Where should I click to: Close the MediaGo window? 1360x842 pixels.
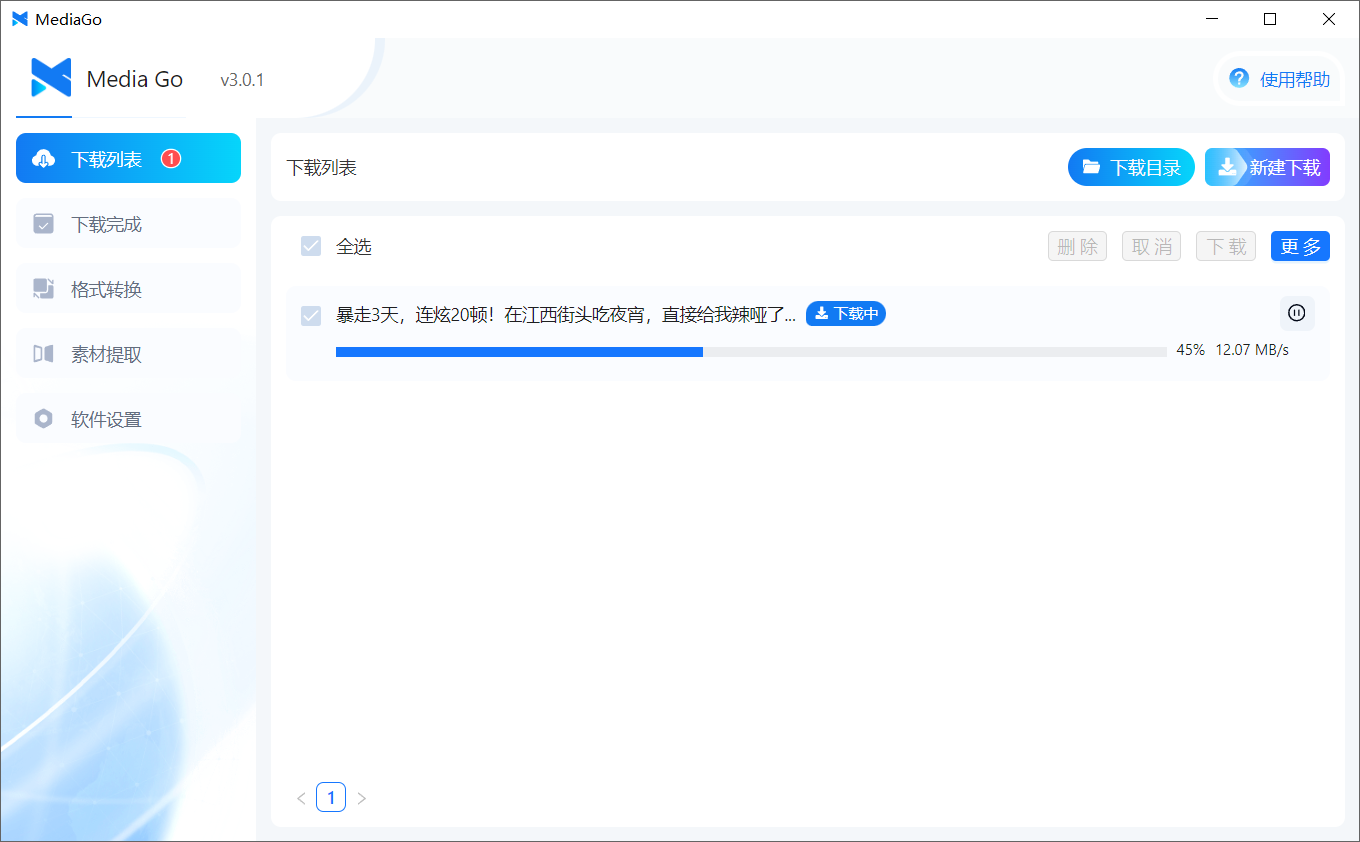[1329, 19]
